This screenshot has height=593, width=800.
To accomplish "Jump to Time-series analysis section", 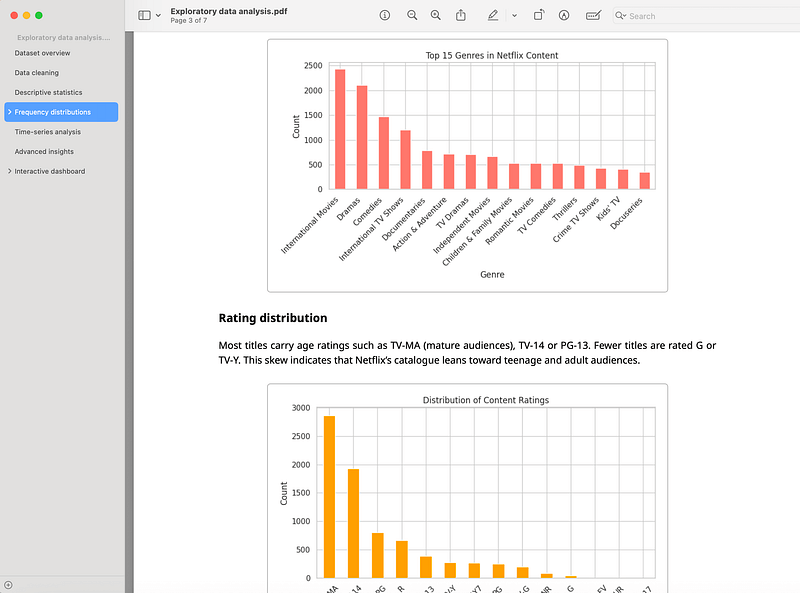I will pos(48,132).
